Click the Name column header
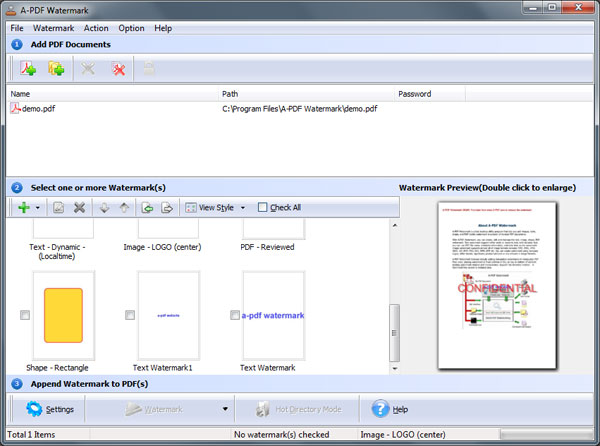Viewport: 600px width, 446px height. click(x=112, y=94)
